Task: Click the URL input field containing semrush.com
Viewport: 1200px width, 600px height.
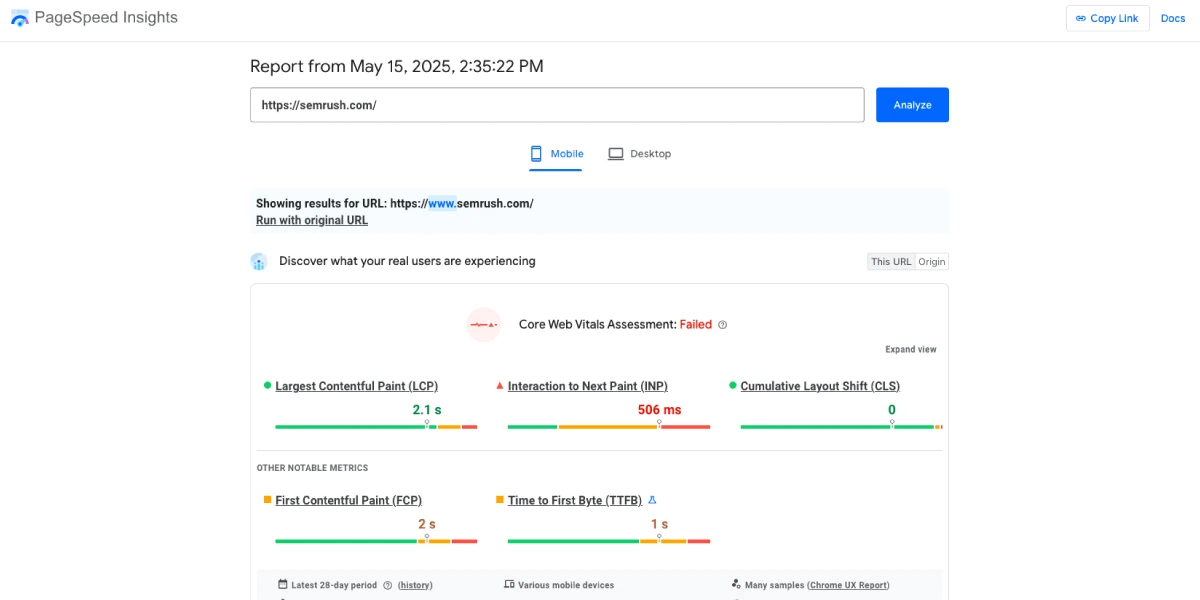Action: 557,105
